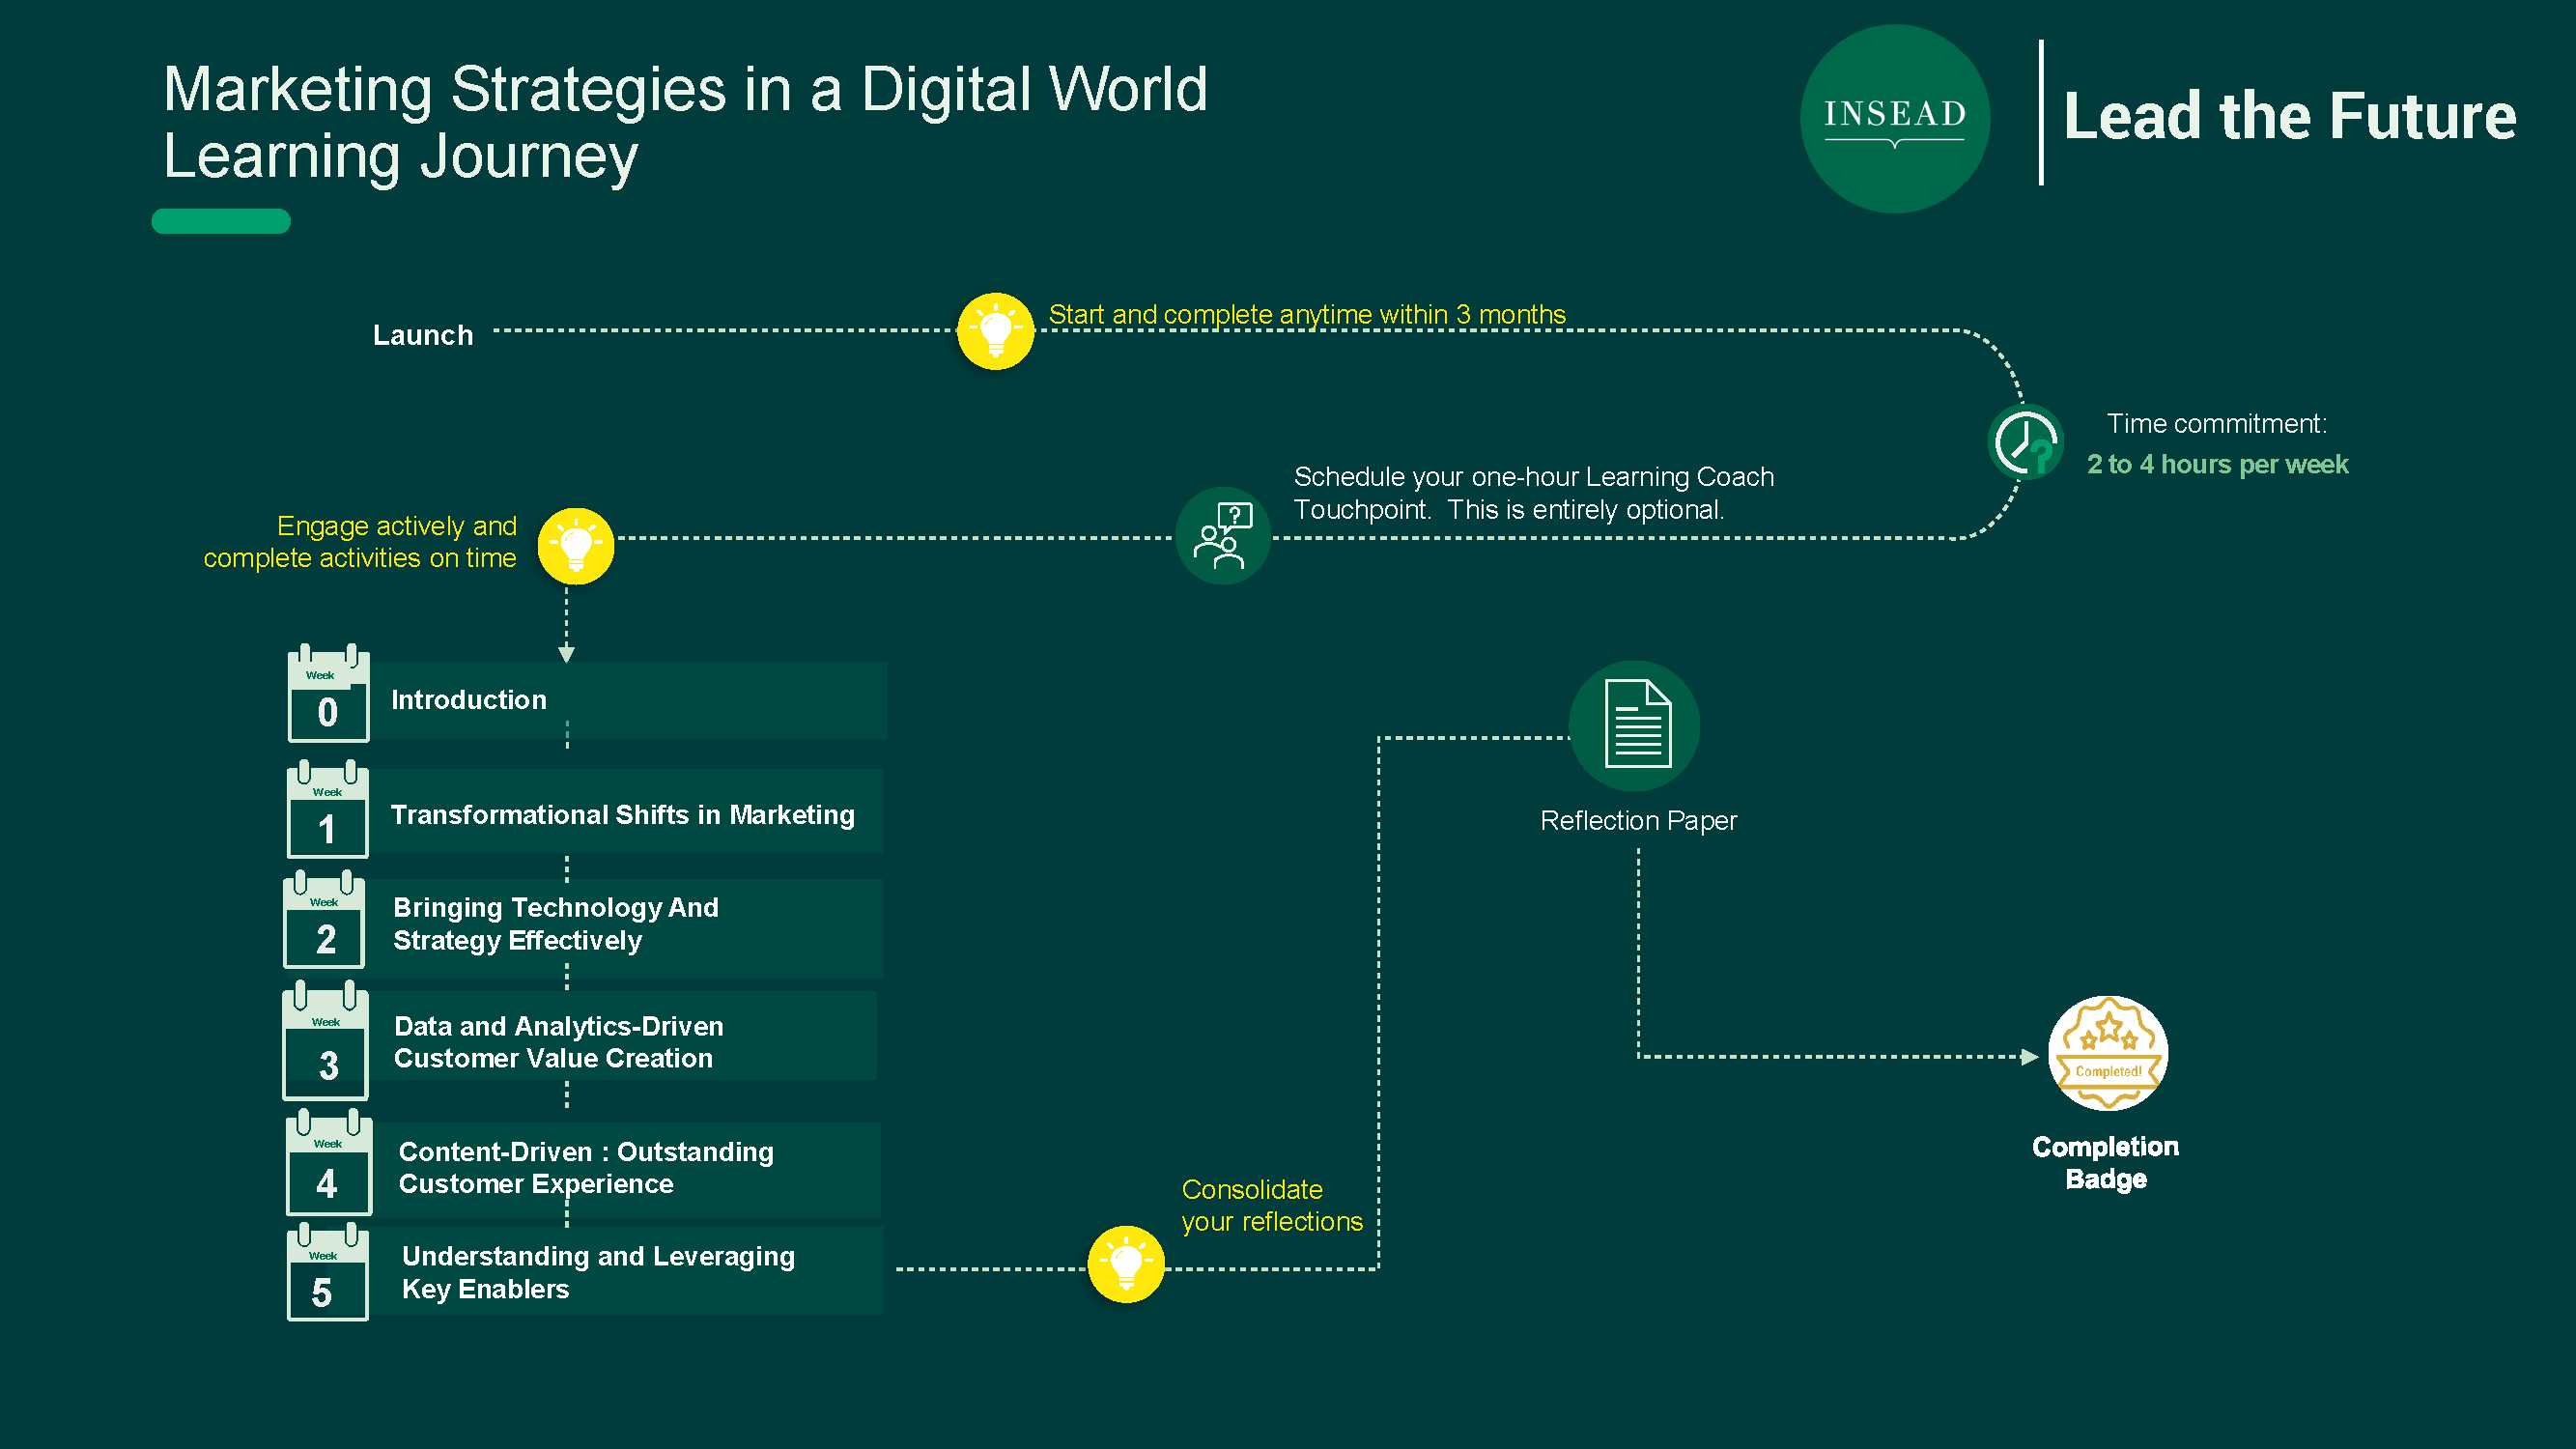The height and width of the screenshot is (1449, 2576).
Task: Open the Introduction week bar
Action: point(630,700)
